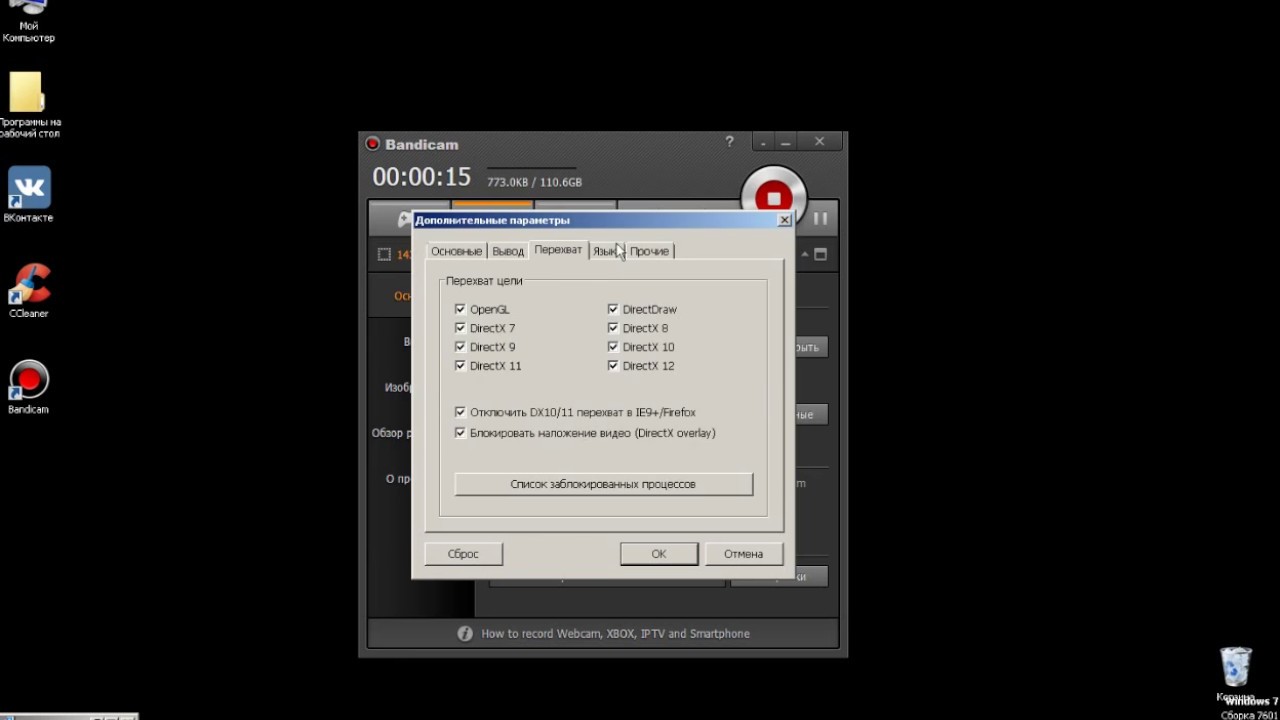Click the Bandicam recording size progress bar
The height and width of the screenshot is (720, 1280).
[531, 169]
